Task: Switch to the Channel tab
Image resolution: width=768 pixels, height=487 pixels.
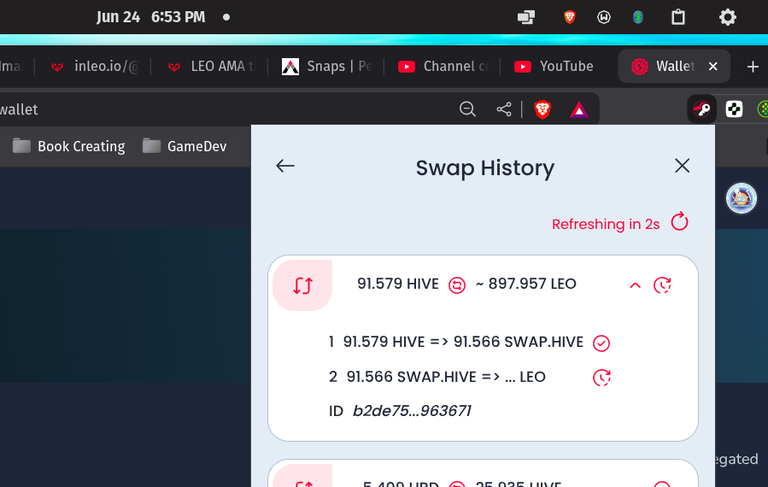Action: tap(443, 66)
